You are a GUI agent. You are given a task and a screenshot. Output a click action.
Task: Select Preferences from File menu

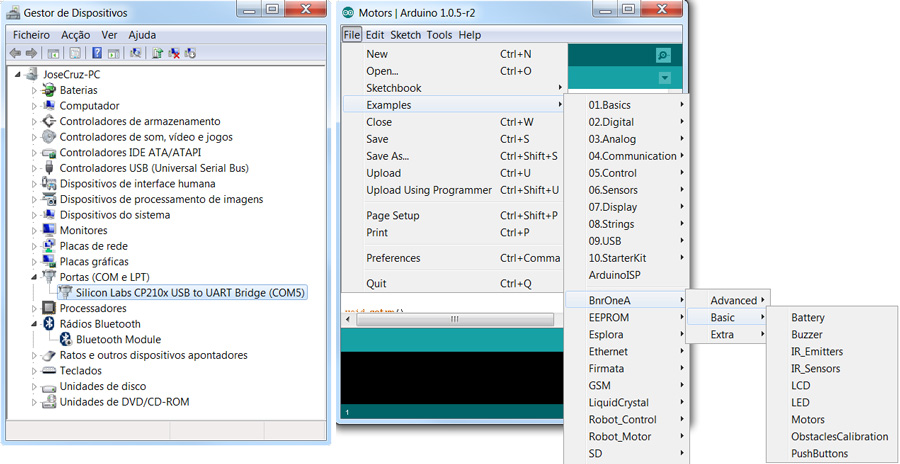pyautogui.click(x=453, y=258)
